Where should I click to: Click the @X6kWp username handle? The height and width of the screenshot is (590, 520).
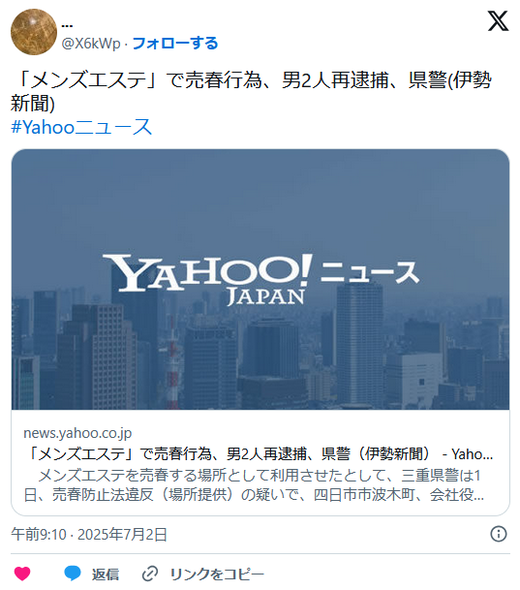(x=91, y=44)
